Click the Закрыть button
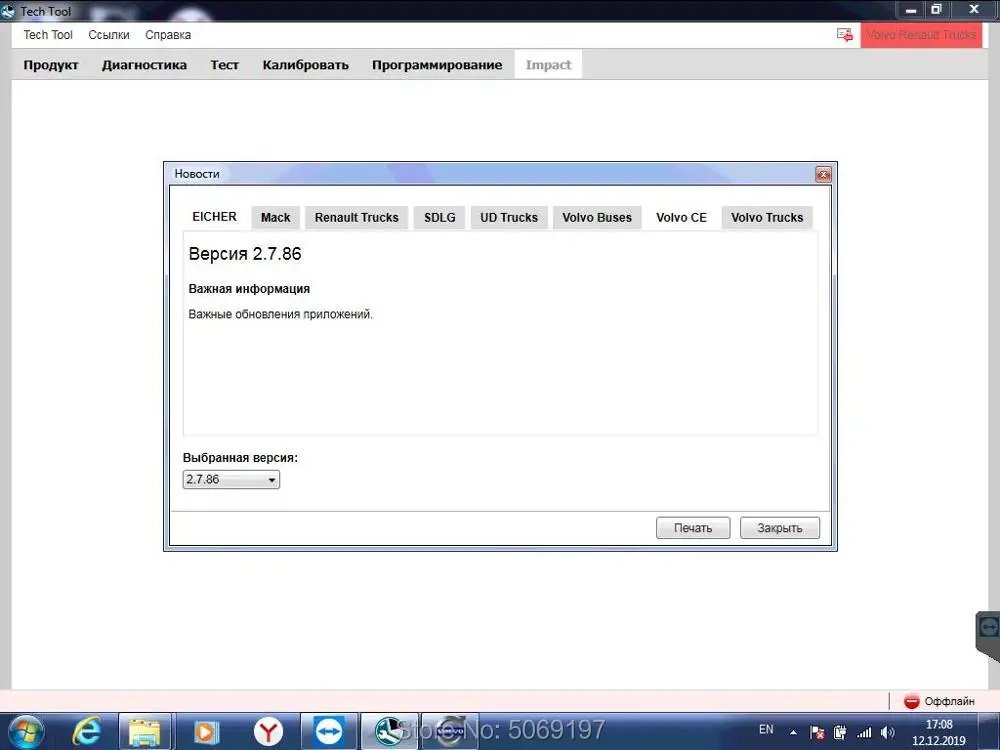Screen dimensions: 1000x750 coord(779,528)
